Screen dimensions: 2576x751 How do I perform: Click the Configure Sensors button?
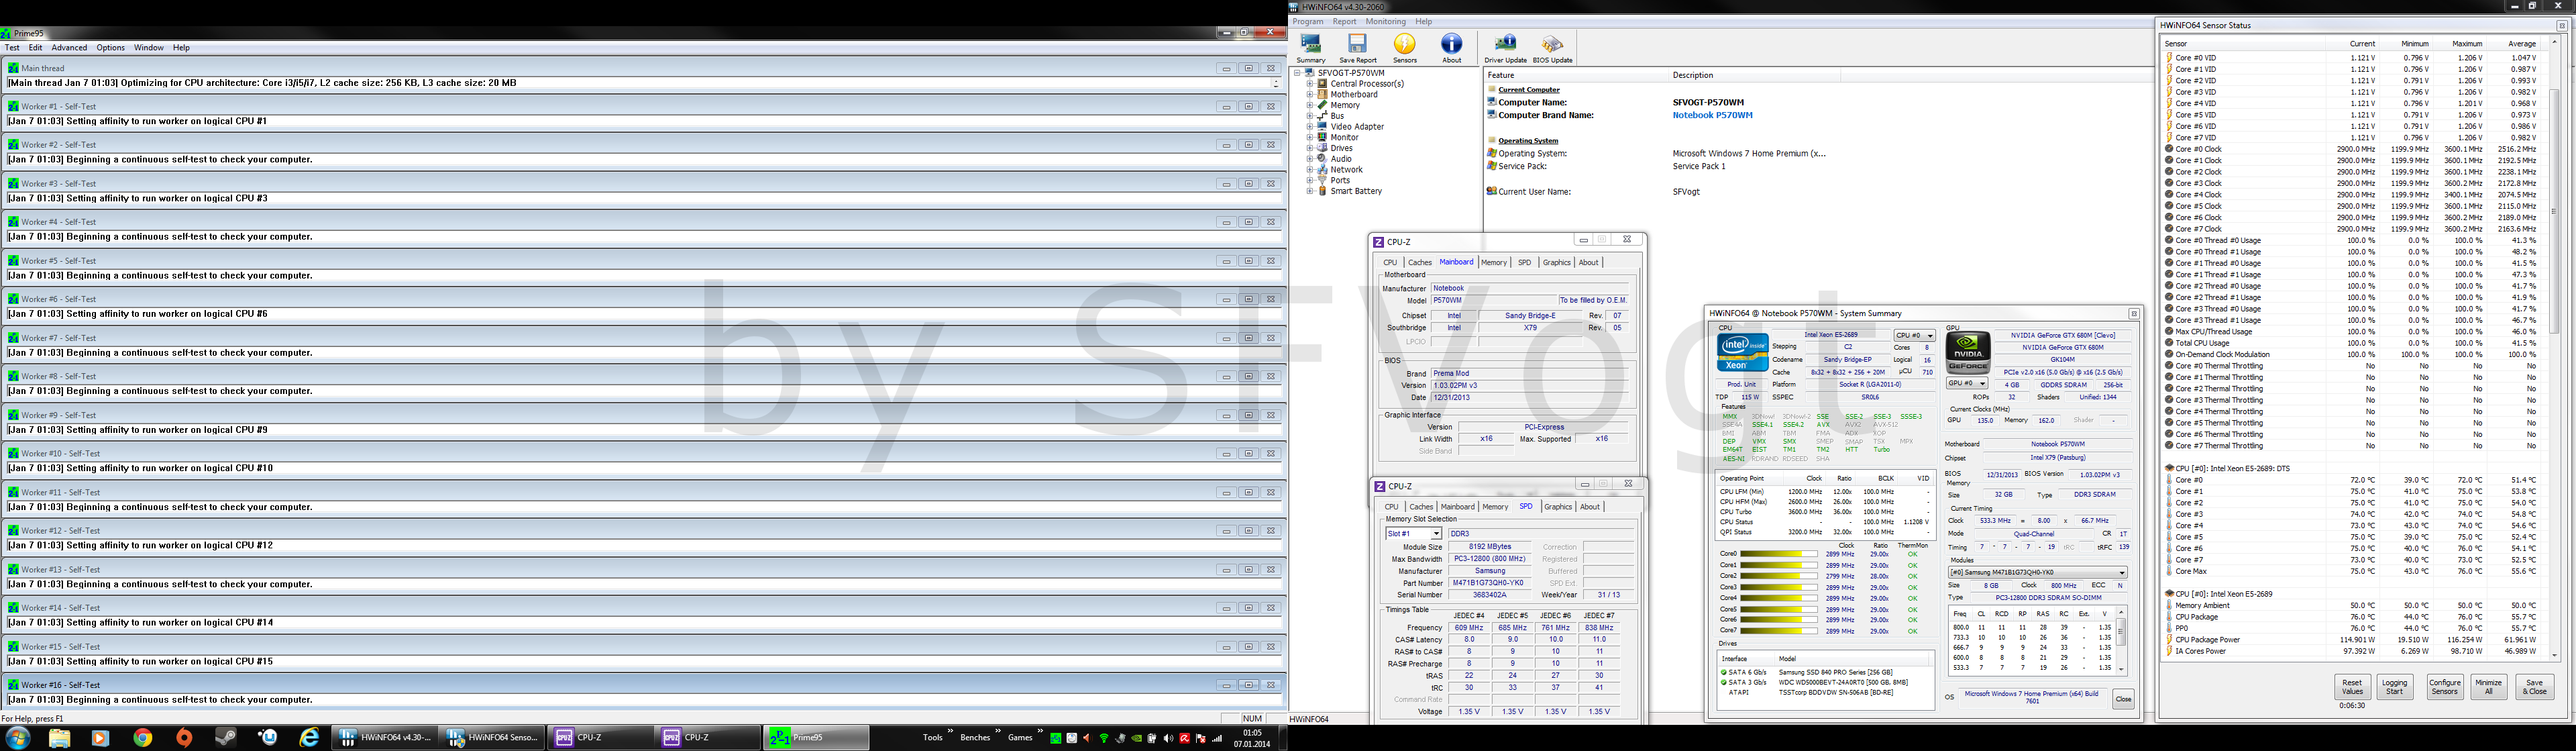tap(2444, 687)
